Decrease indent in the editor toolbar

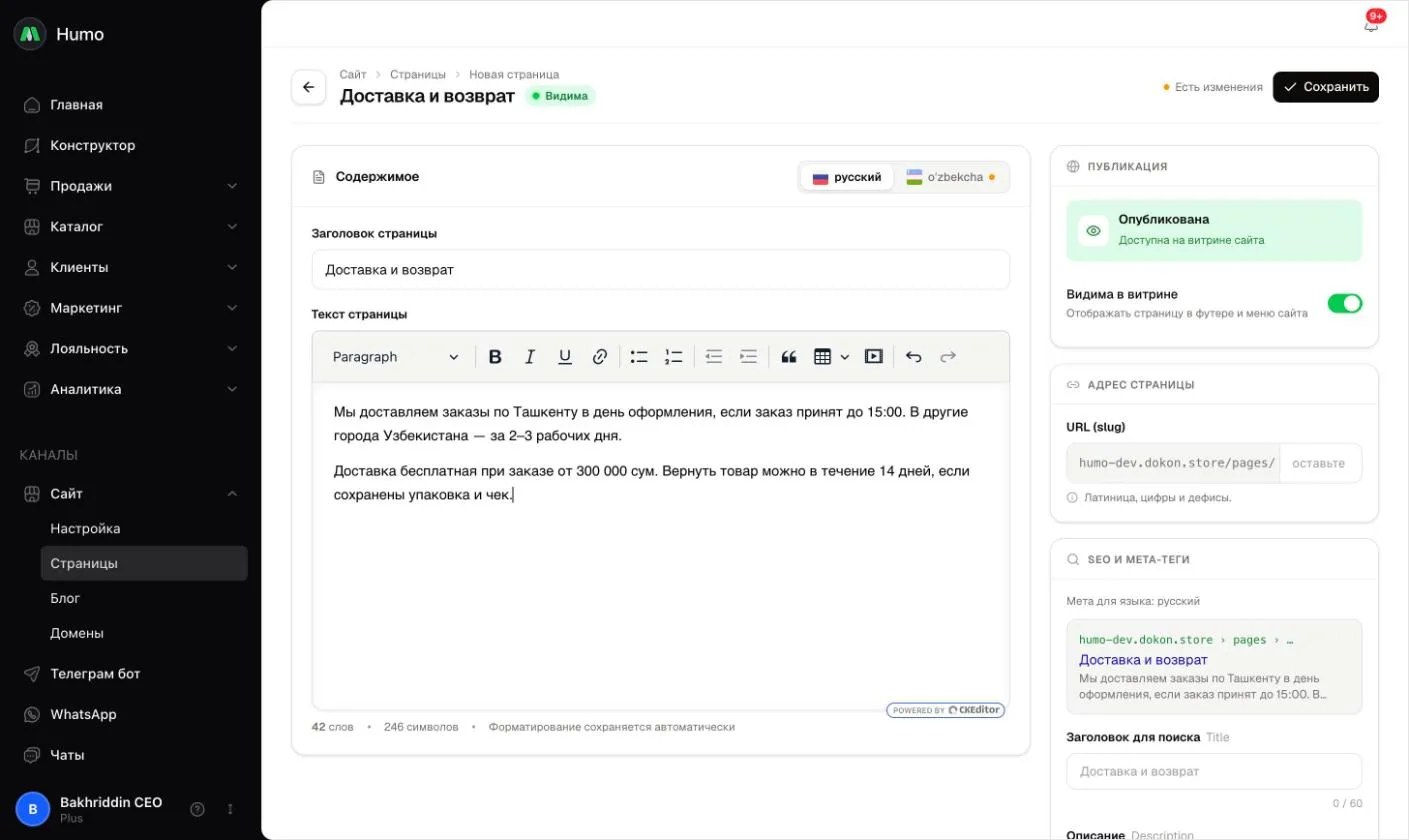[x=713, y=357]
